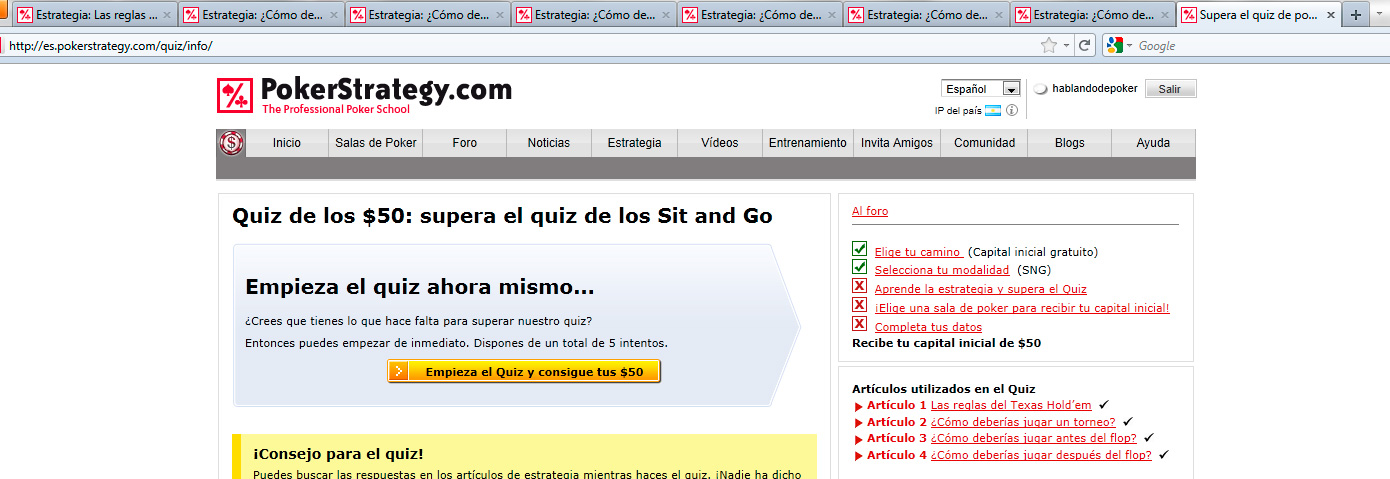Open Salas de Poker menu
This screenshot has height=479, width=1390.
[x=376, y=143]
